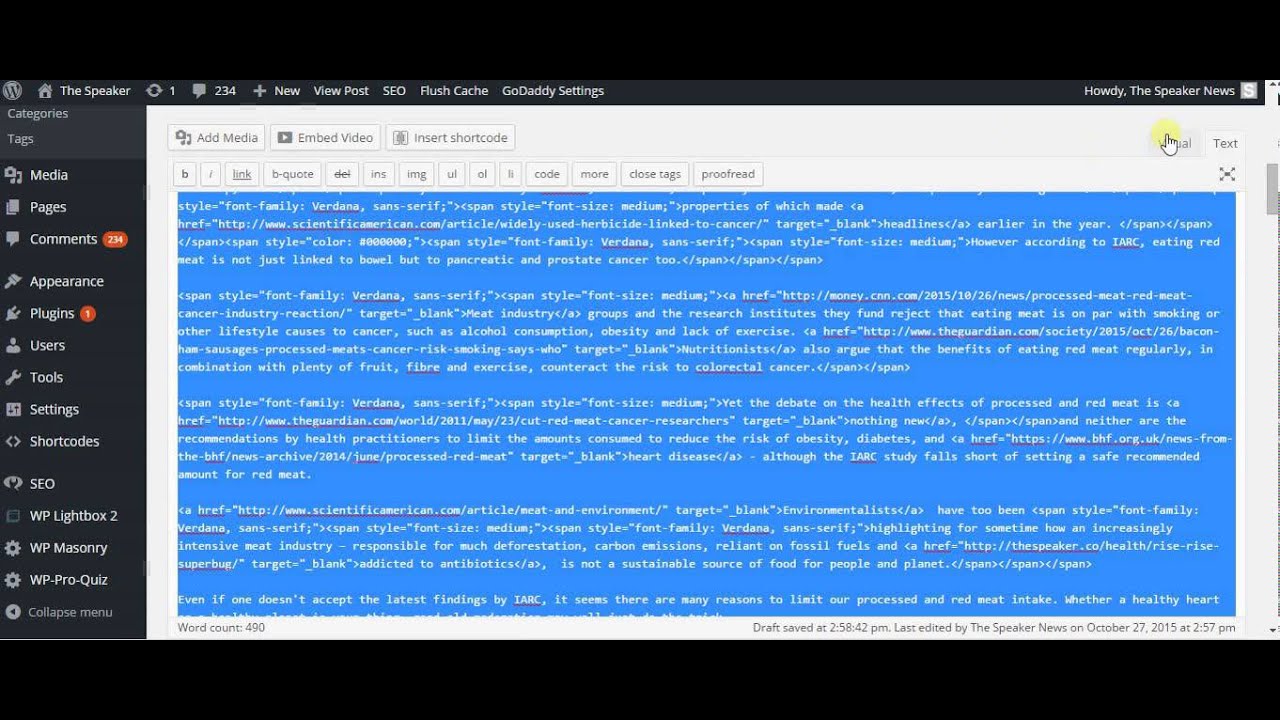The width and height of the screenshot is (1280, 720).
Task: Insert the more tag button
Action: click(x=594, y=174)
